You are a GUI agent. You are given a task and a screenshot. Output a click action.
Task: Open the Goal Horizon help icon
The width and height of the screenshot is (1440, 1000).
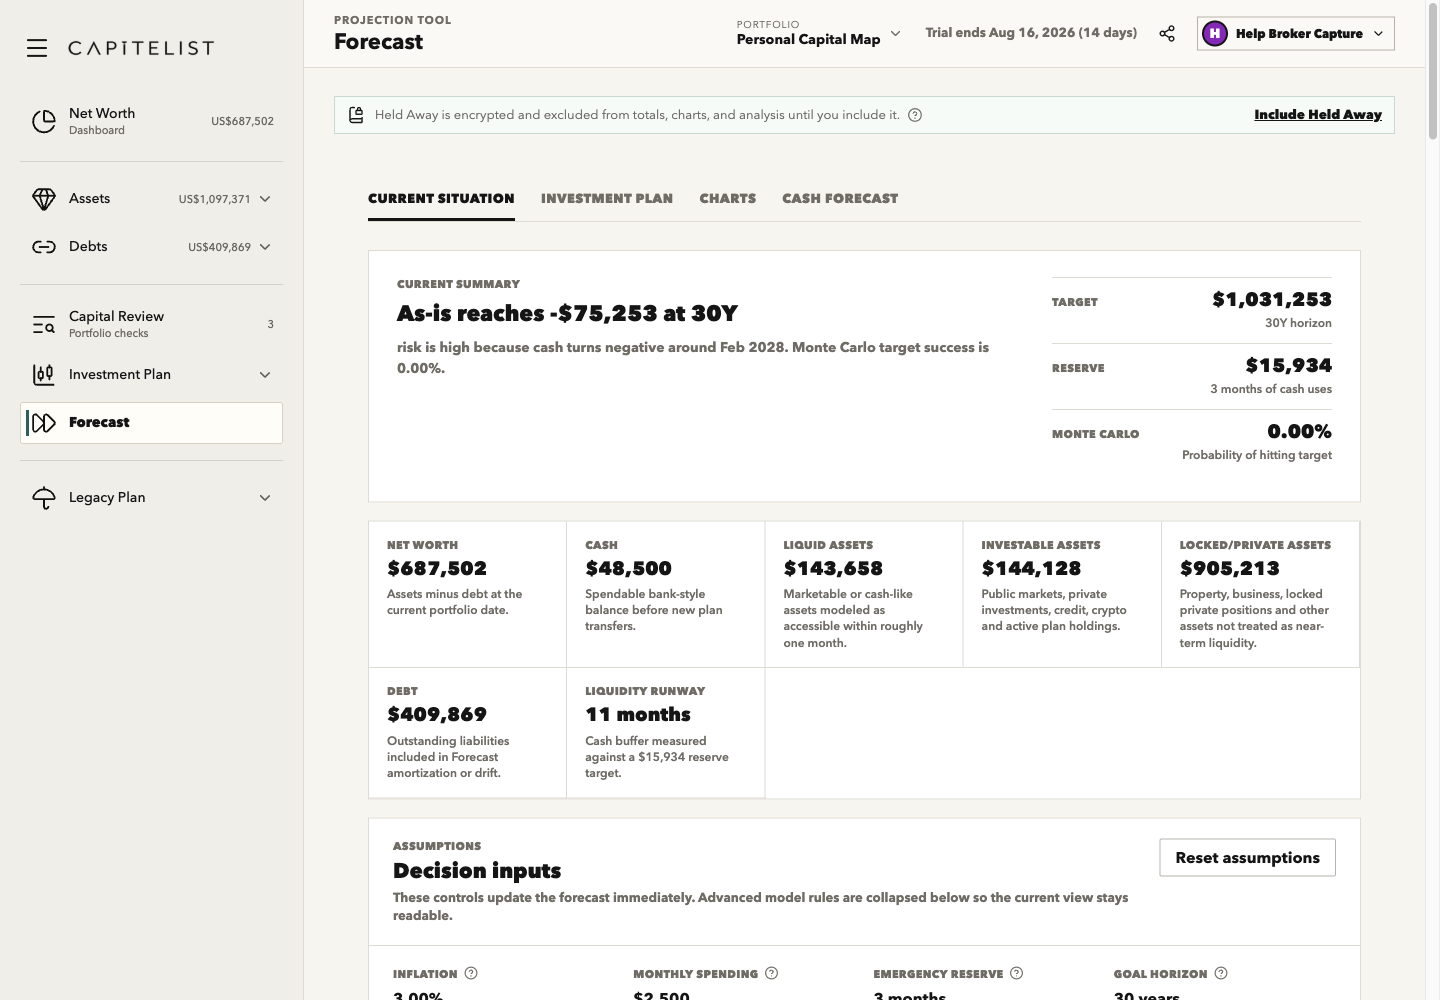tap(1221, 973)
